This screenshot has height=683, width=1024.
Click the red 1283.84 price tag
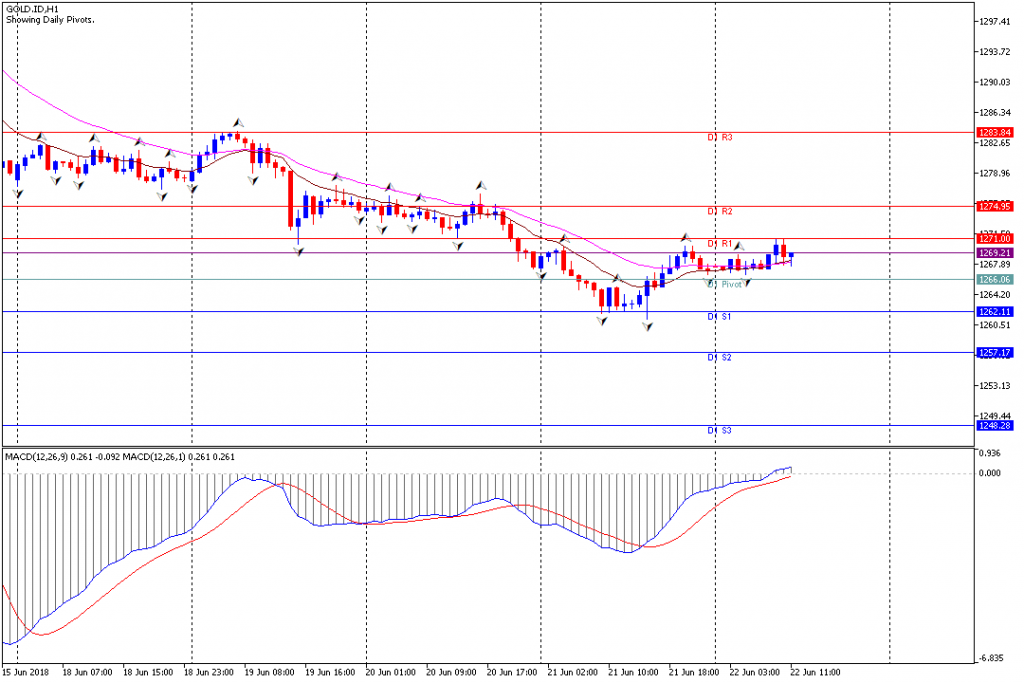(x=994, y=132)
